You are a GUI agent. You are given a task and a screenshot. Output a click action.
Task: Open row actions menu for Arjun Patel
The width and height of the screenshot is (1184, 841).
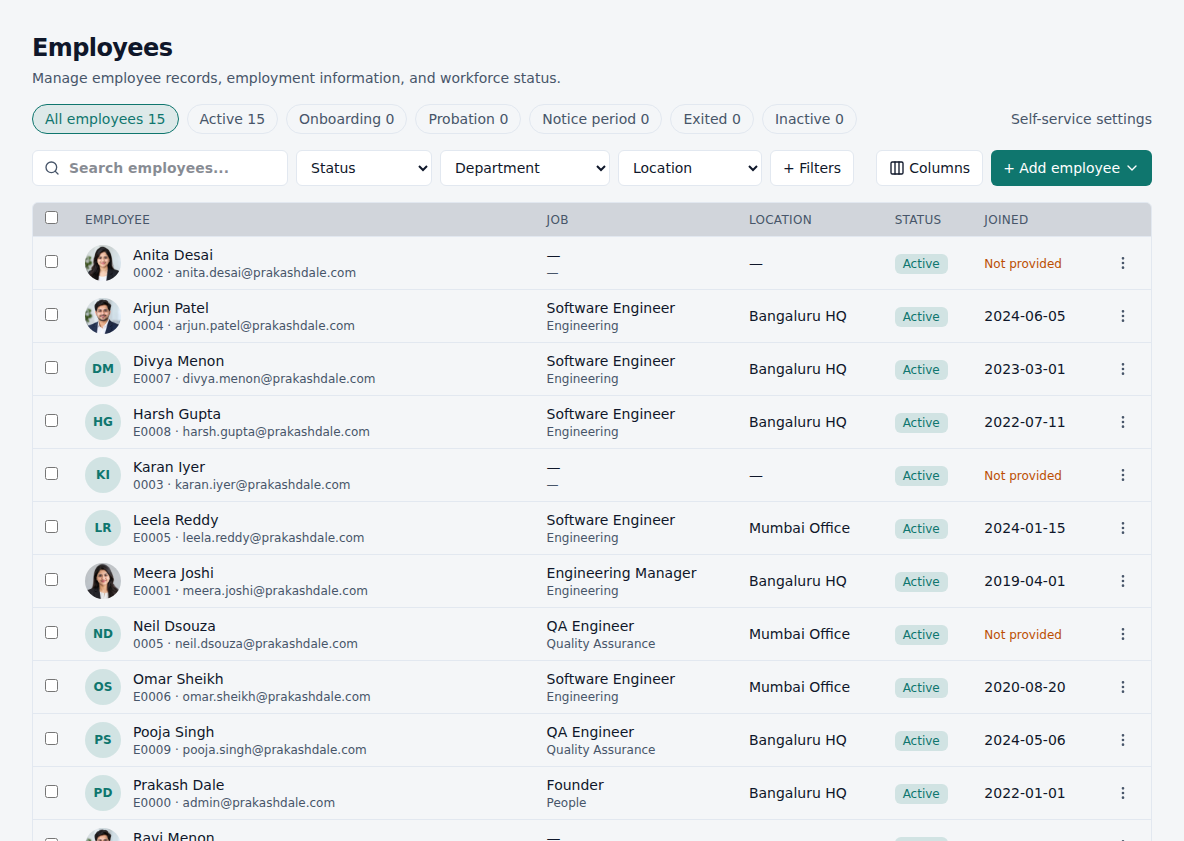(1123, 316)
